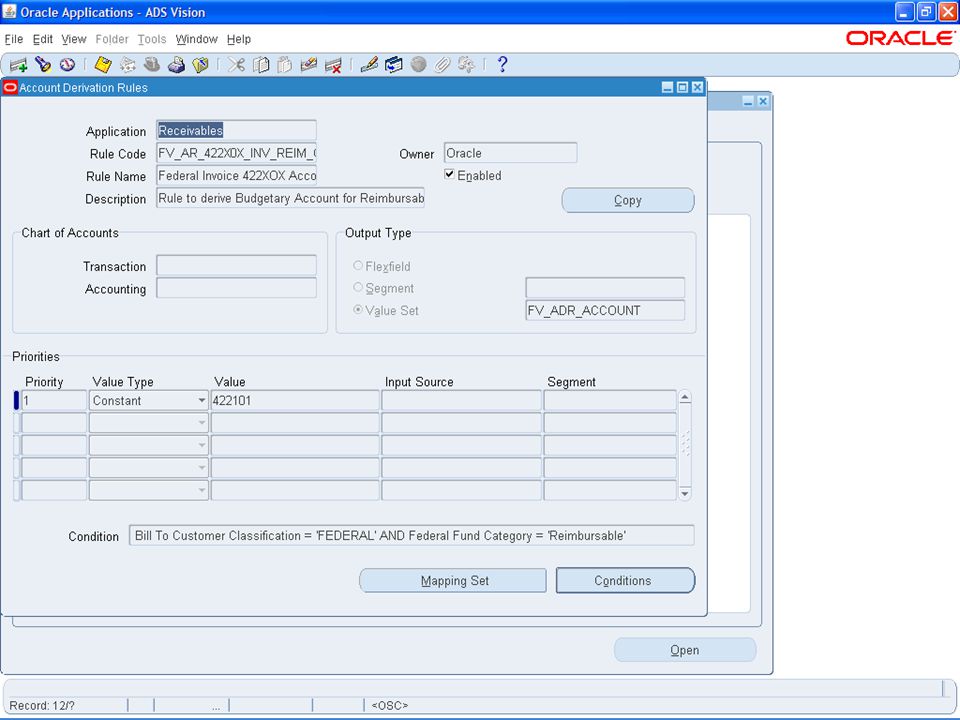Open Value Type dropdown in third priority row

[x=201, y=445]
